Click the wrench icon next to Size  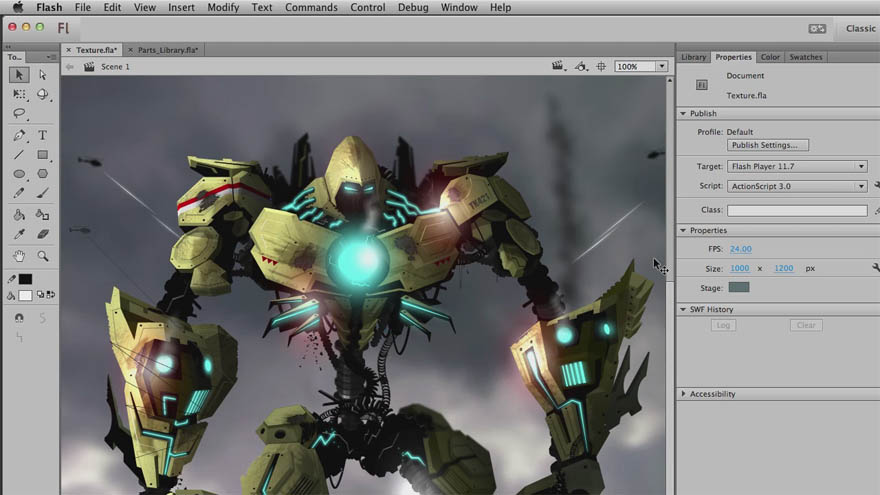876,268
